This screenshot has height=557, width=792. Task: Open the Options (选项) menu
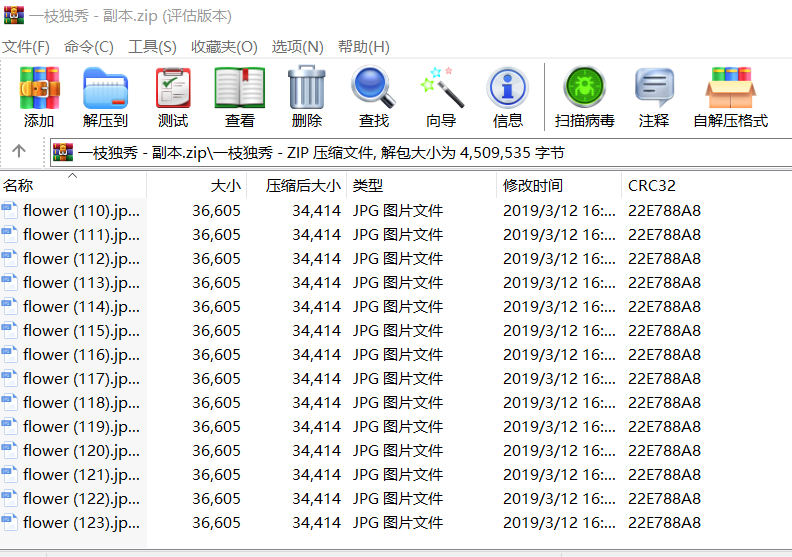[x=298, y=47]
